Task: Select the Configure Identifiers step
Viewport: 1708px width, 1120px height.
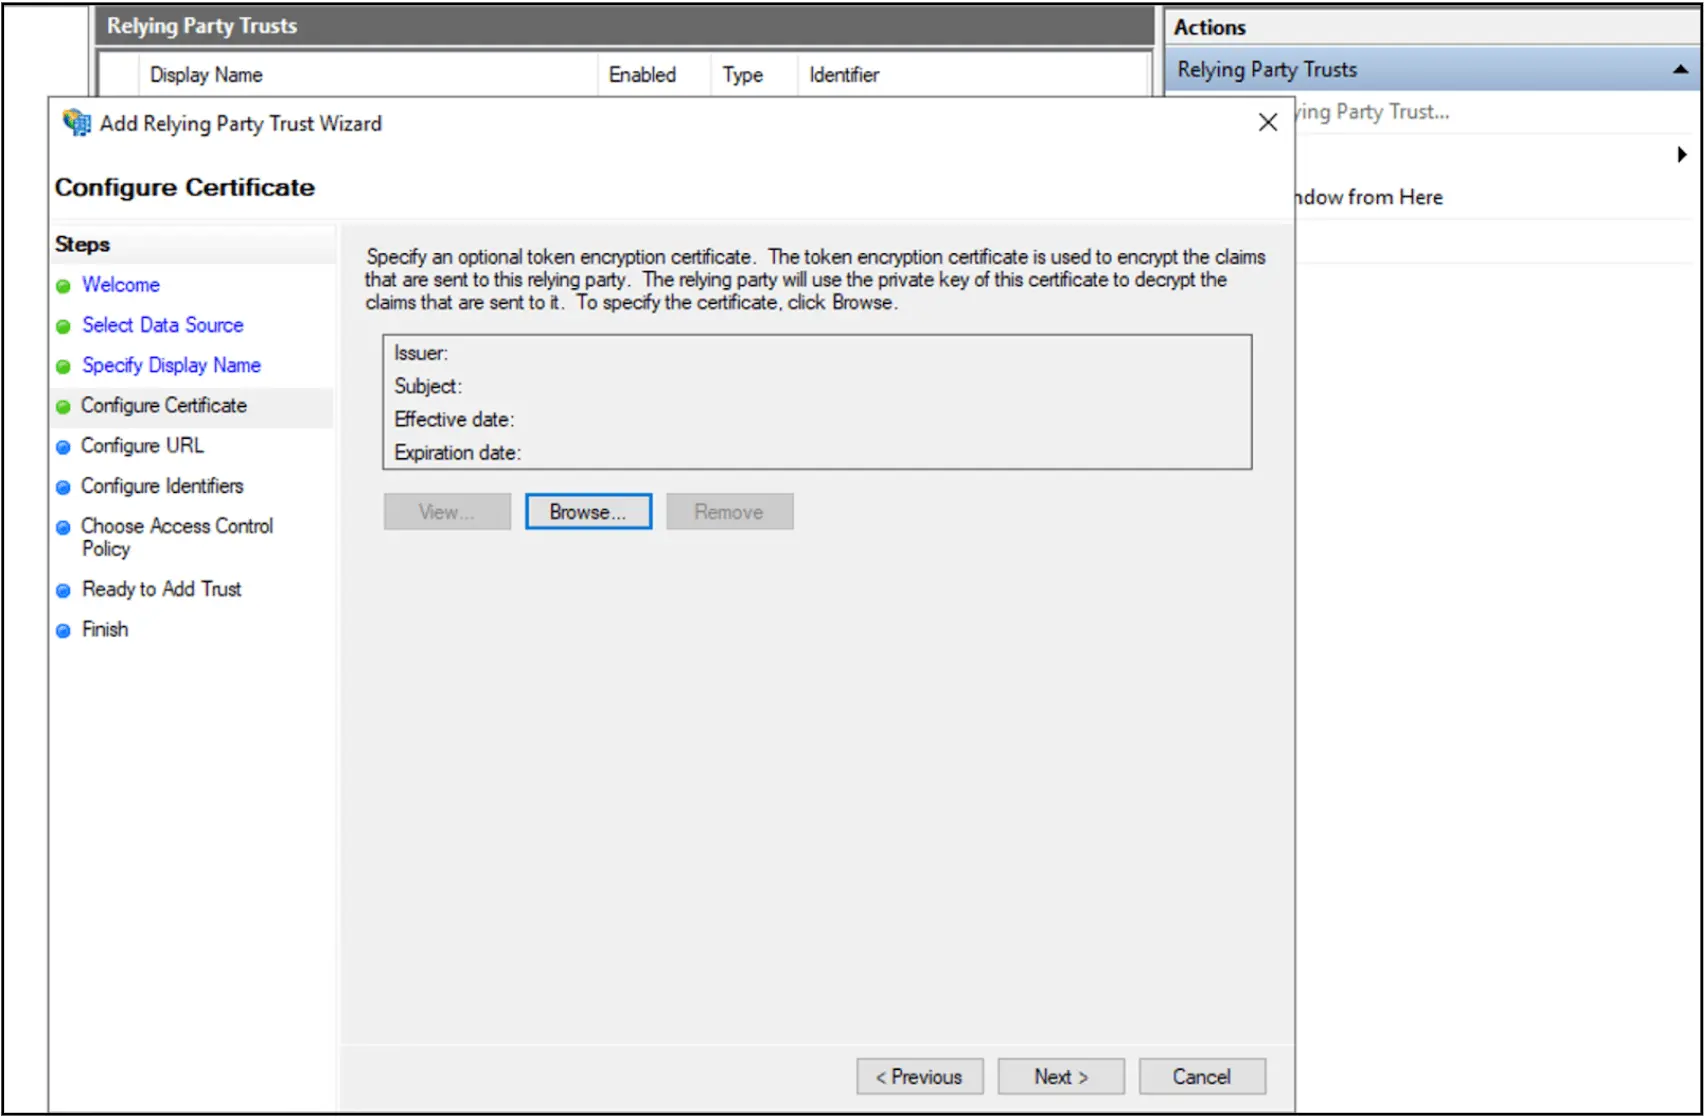Action: coord(162,486)
